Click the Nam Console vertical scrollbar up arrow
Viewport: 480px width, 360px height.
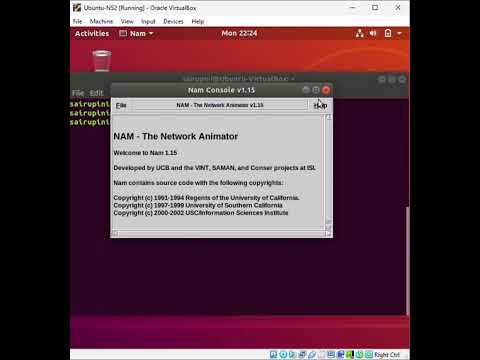point(328,117)
